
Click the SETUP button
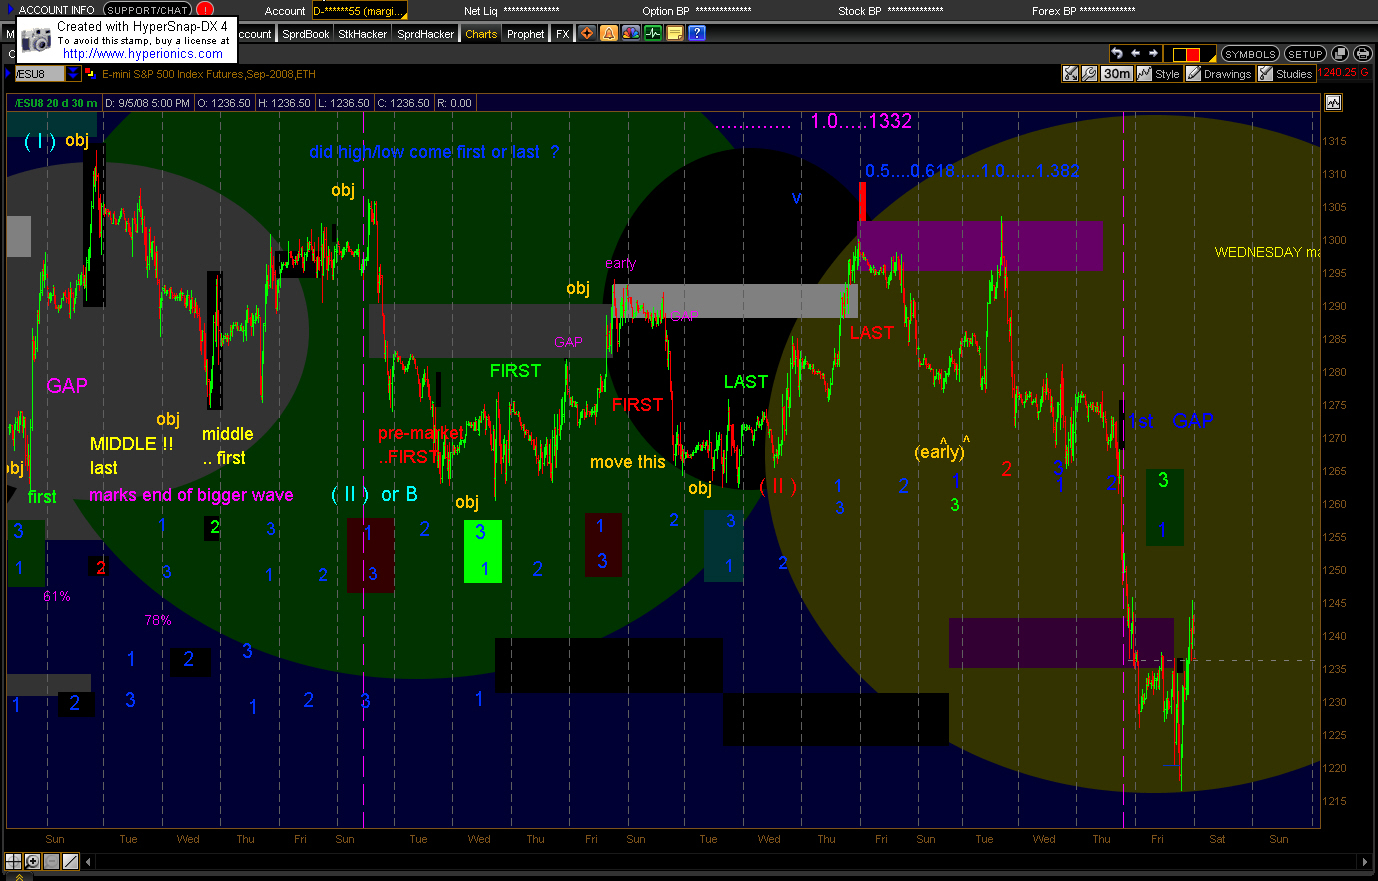tap(1305, 54)
